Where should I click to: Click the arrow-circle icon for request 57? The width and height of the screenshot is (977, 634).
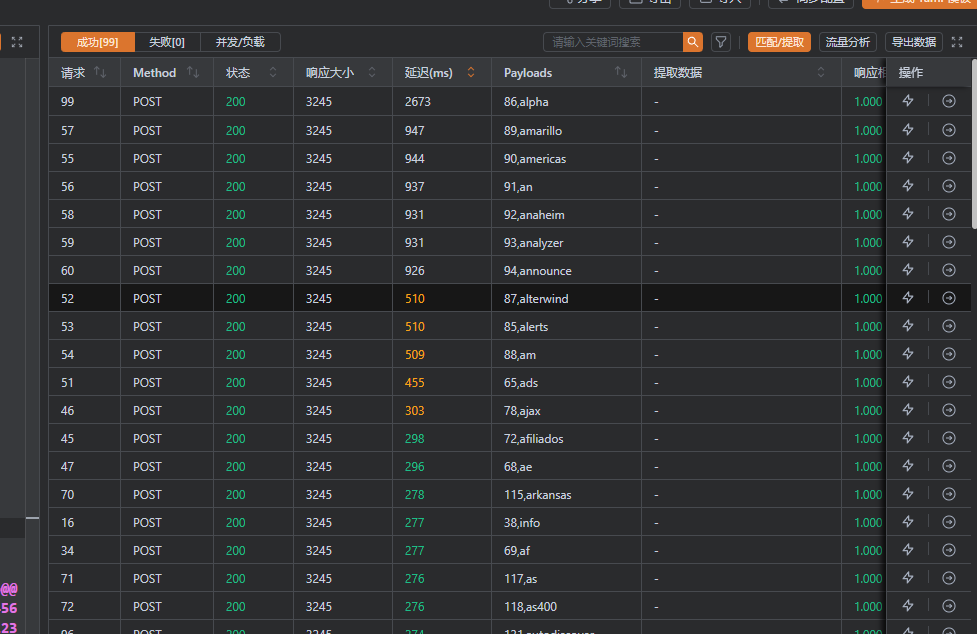[x=949, y=130]
